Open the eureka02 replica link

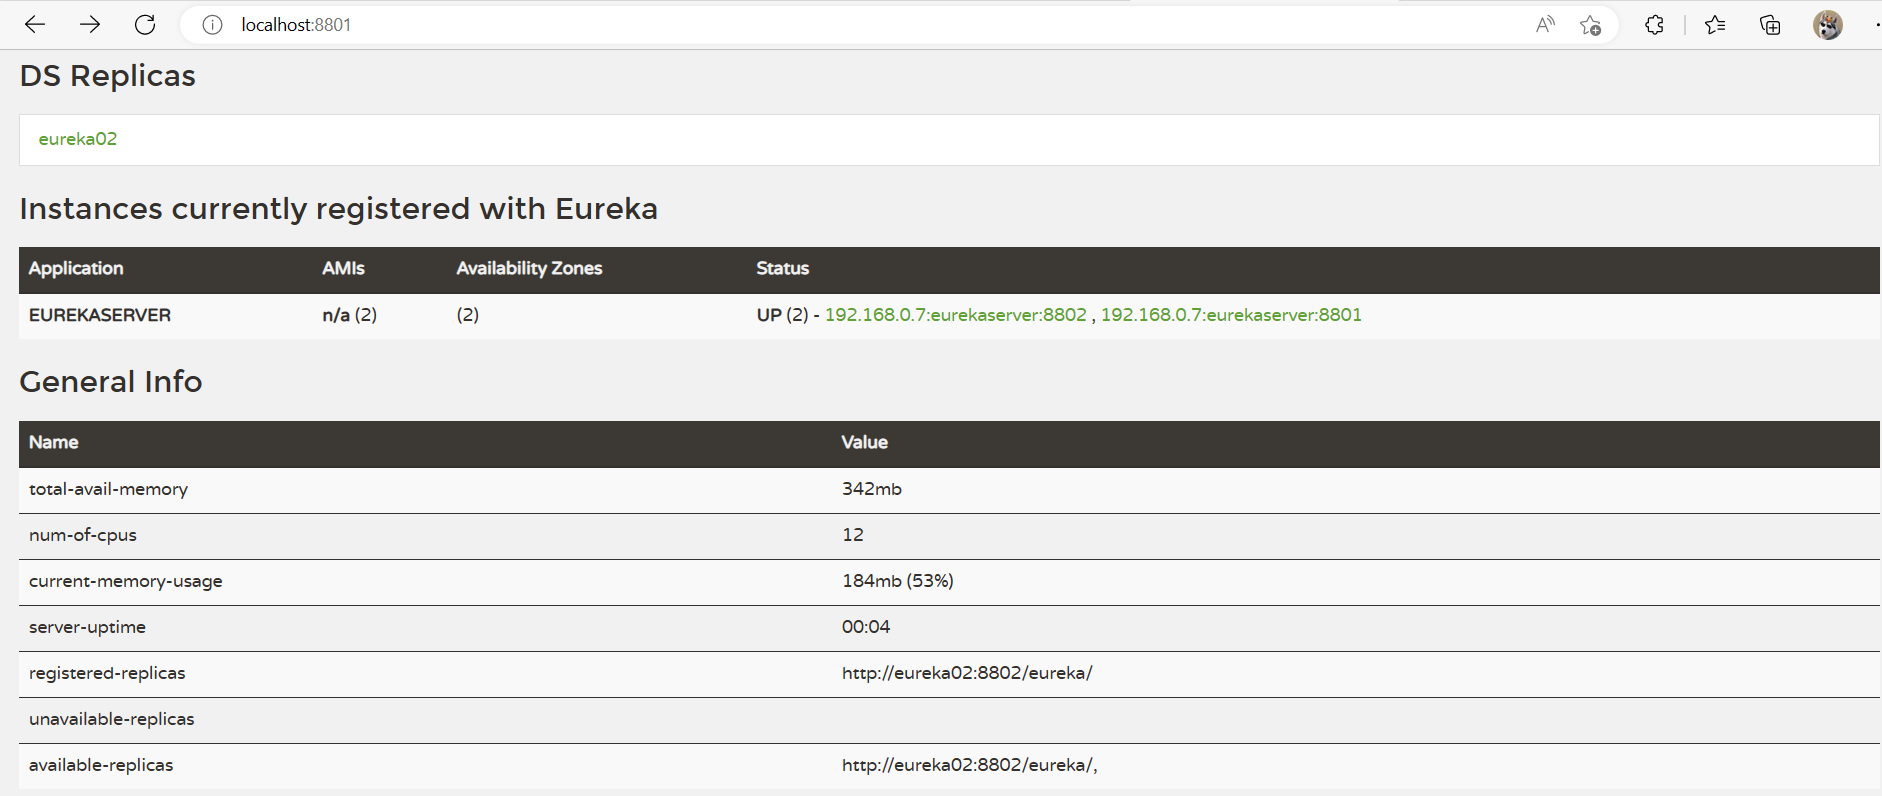[x=78, y=139]
